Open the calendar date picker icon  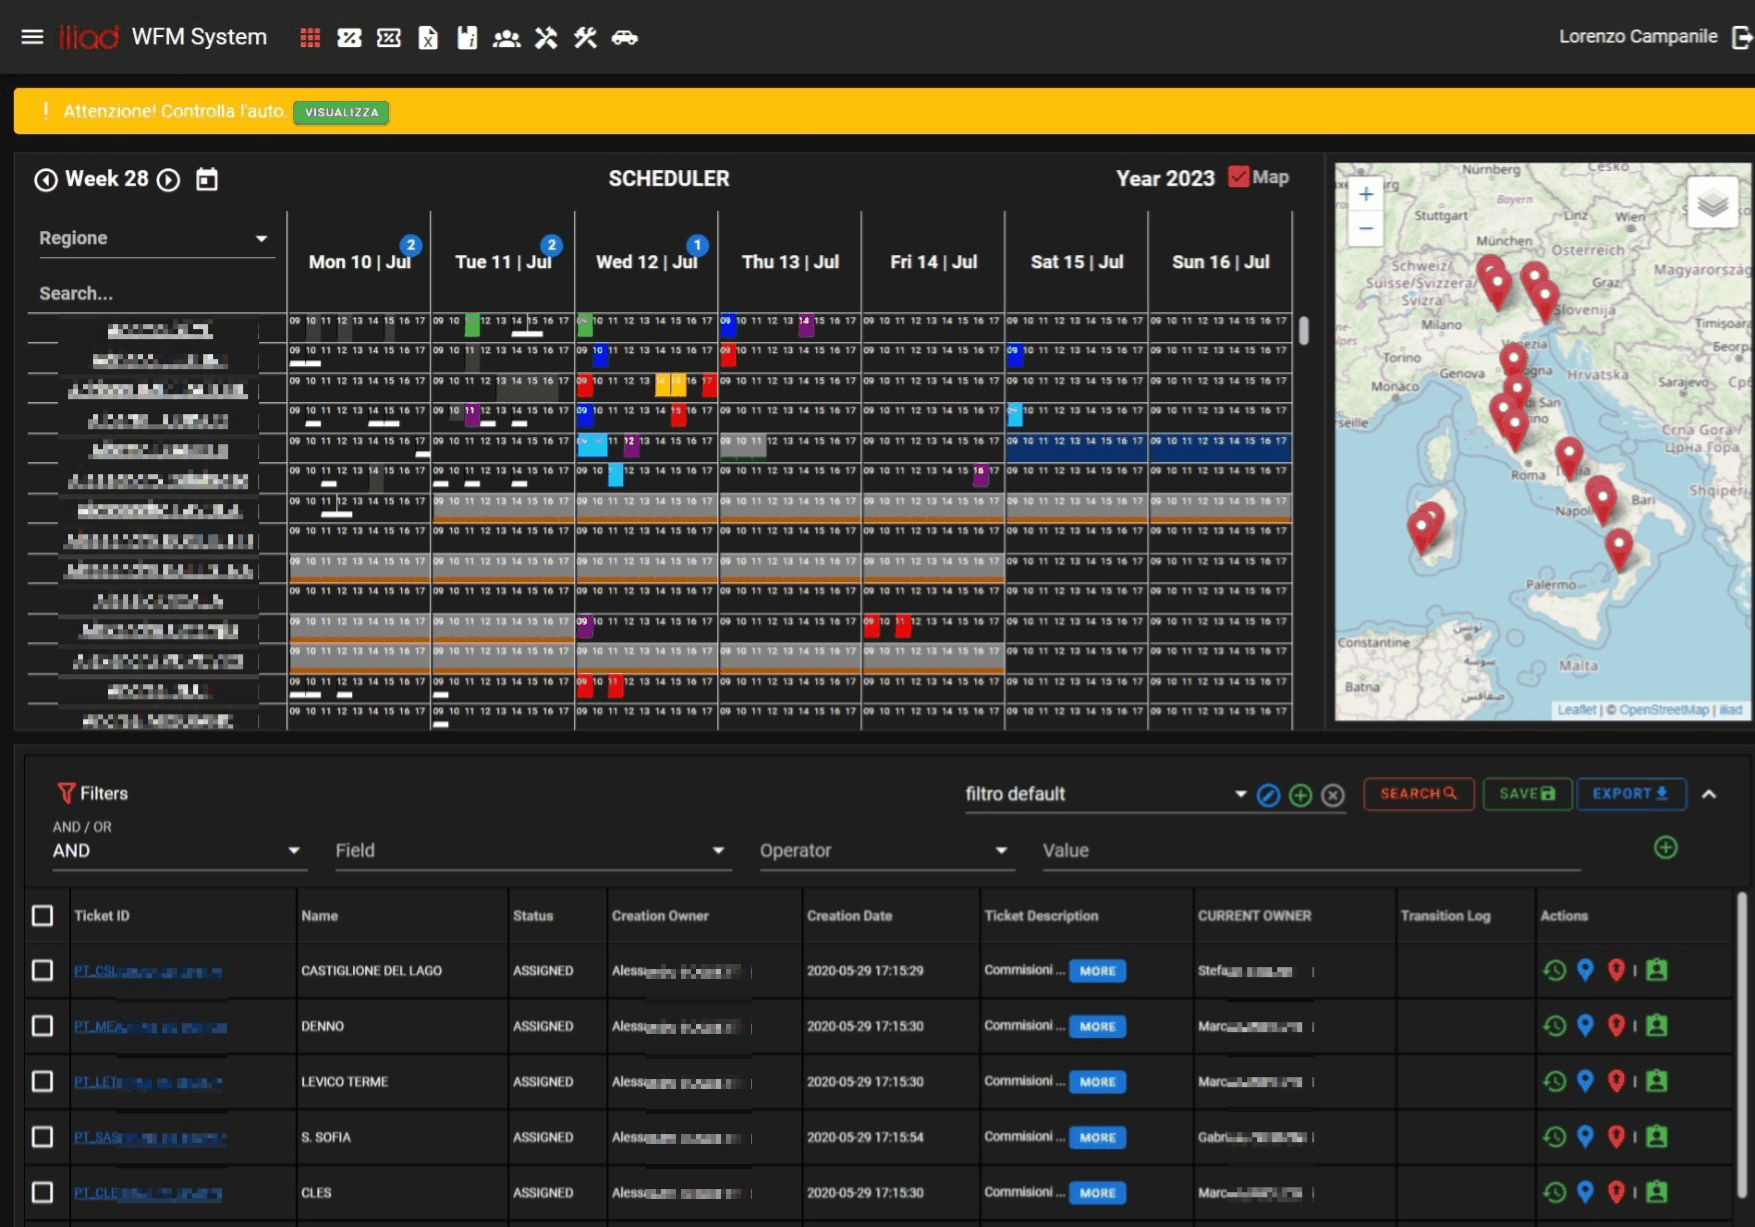207,180
